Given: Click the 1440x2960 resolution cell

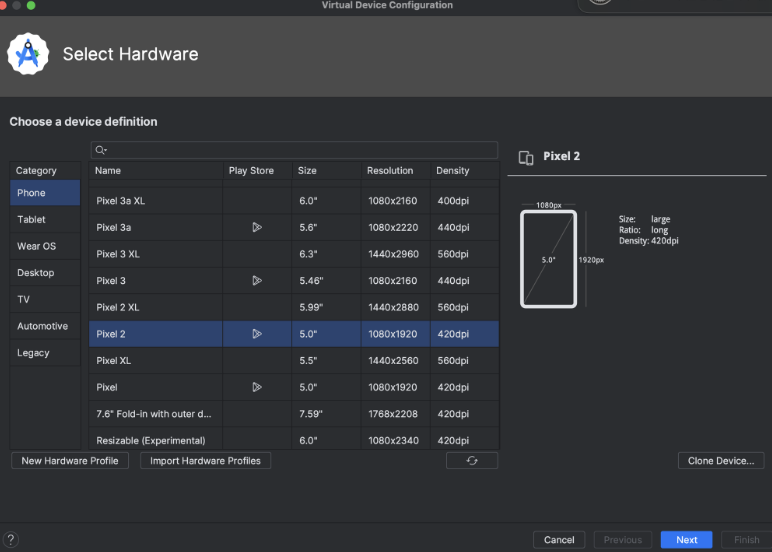Looking at the screenshot, I should click(396, 254).
